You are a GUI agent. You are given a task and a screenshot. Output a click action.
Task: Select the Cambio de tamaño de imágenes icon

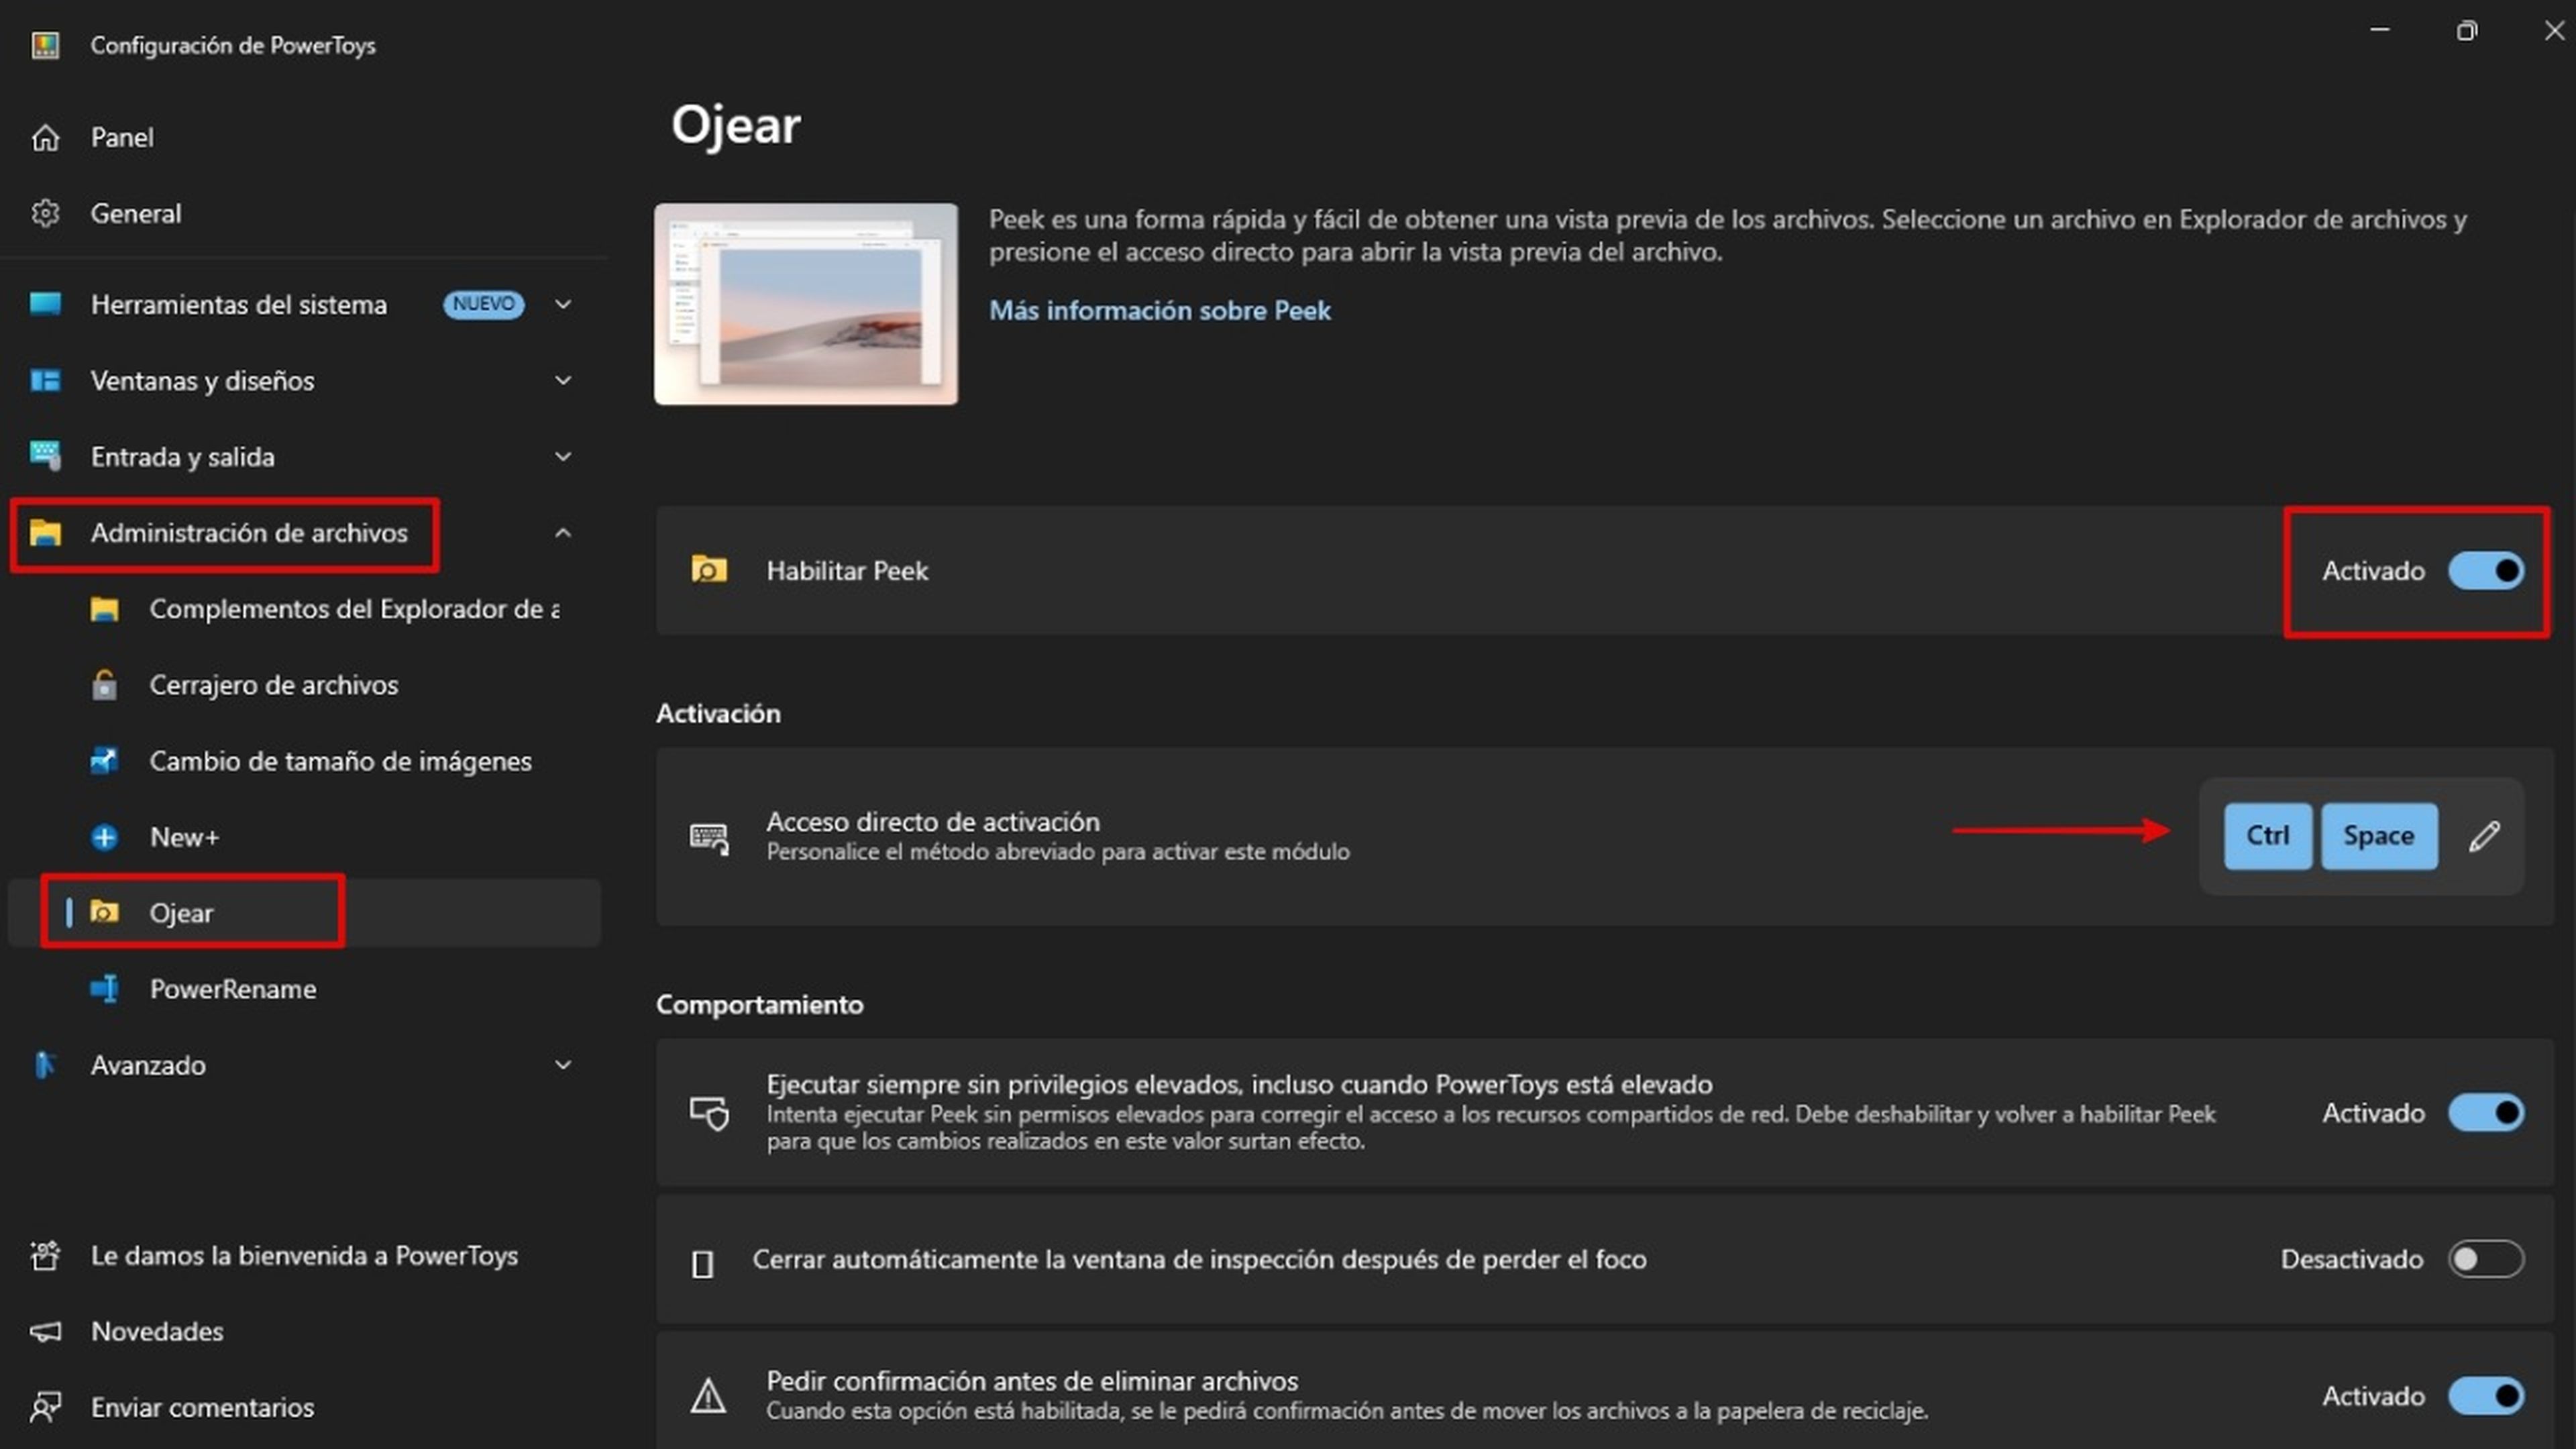104,761
